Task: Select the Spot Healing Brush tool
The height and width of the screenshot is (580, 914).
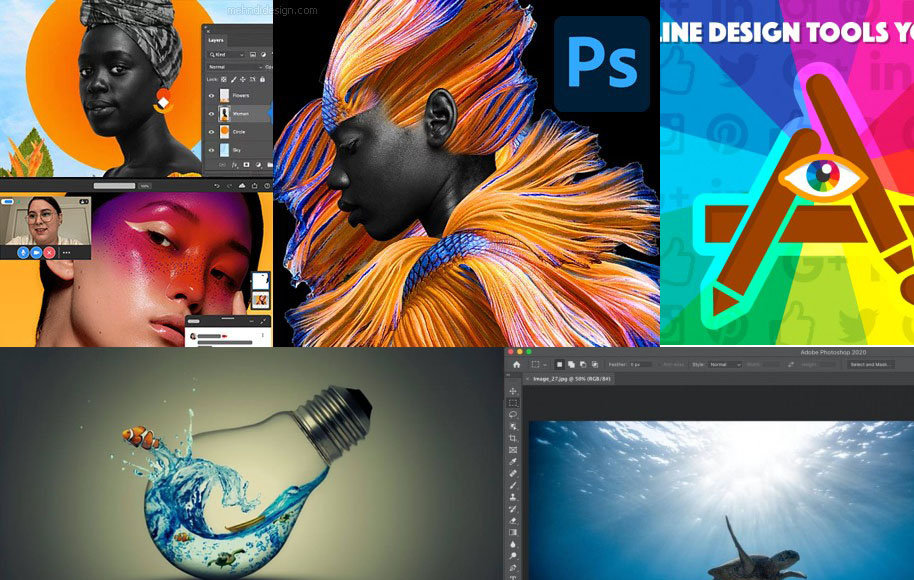Action: (x=513, y=473)
